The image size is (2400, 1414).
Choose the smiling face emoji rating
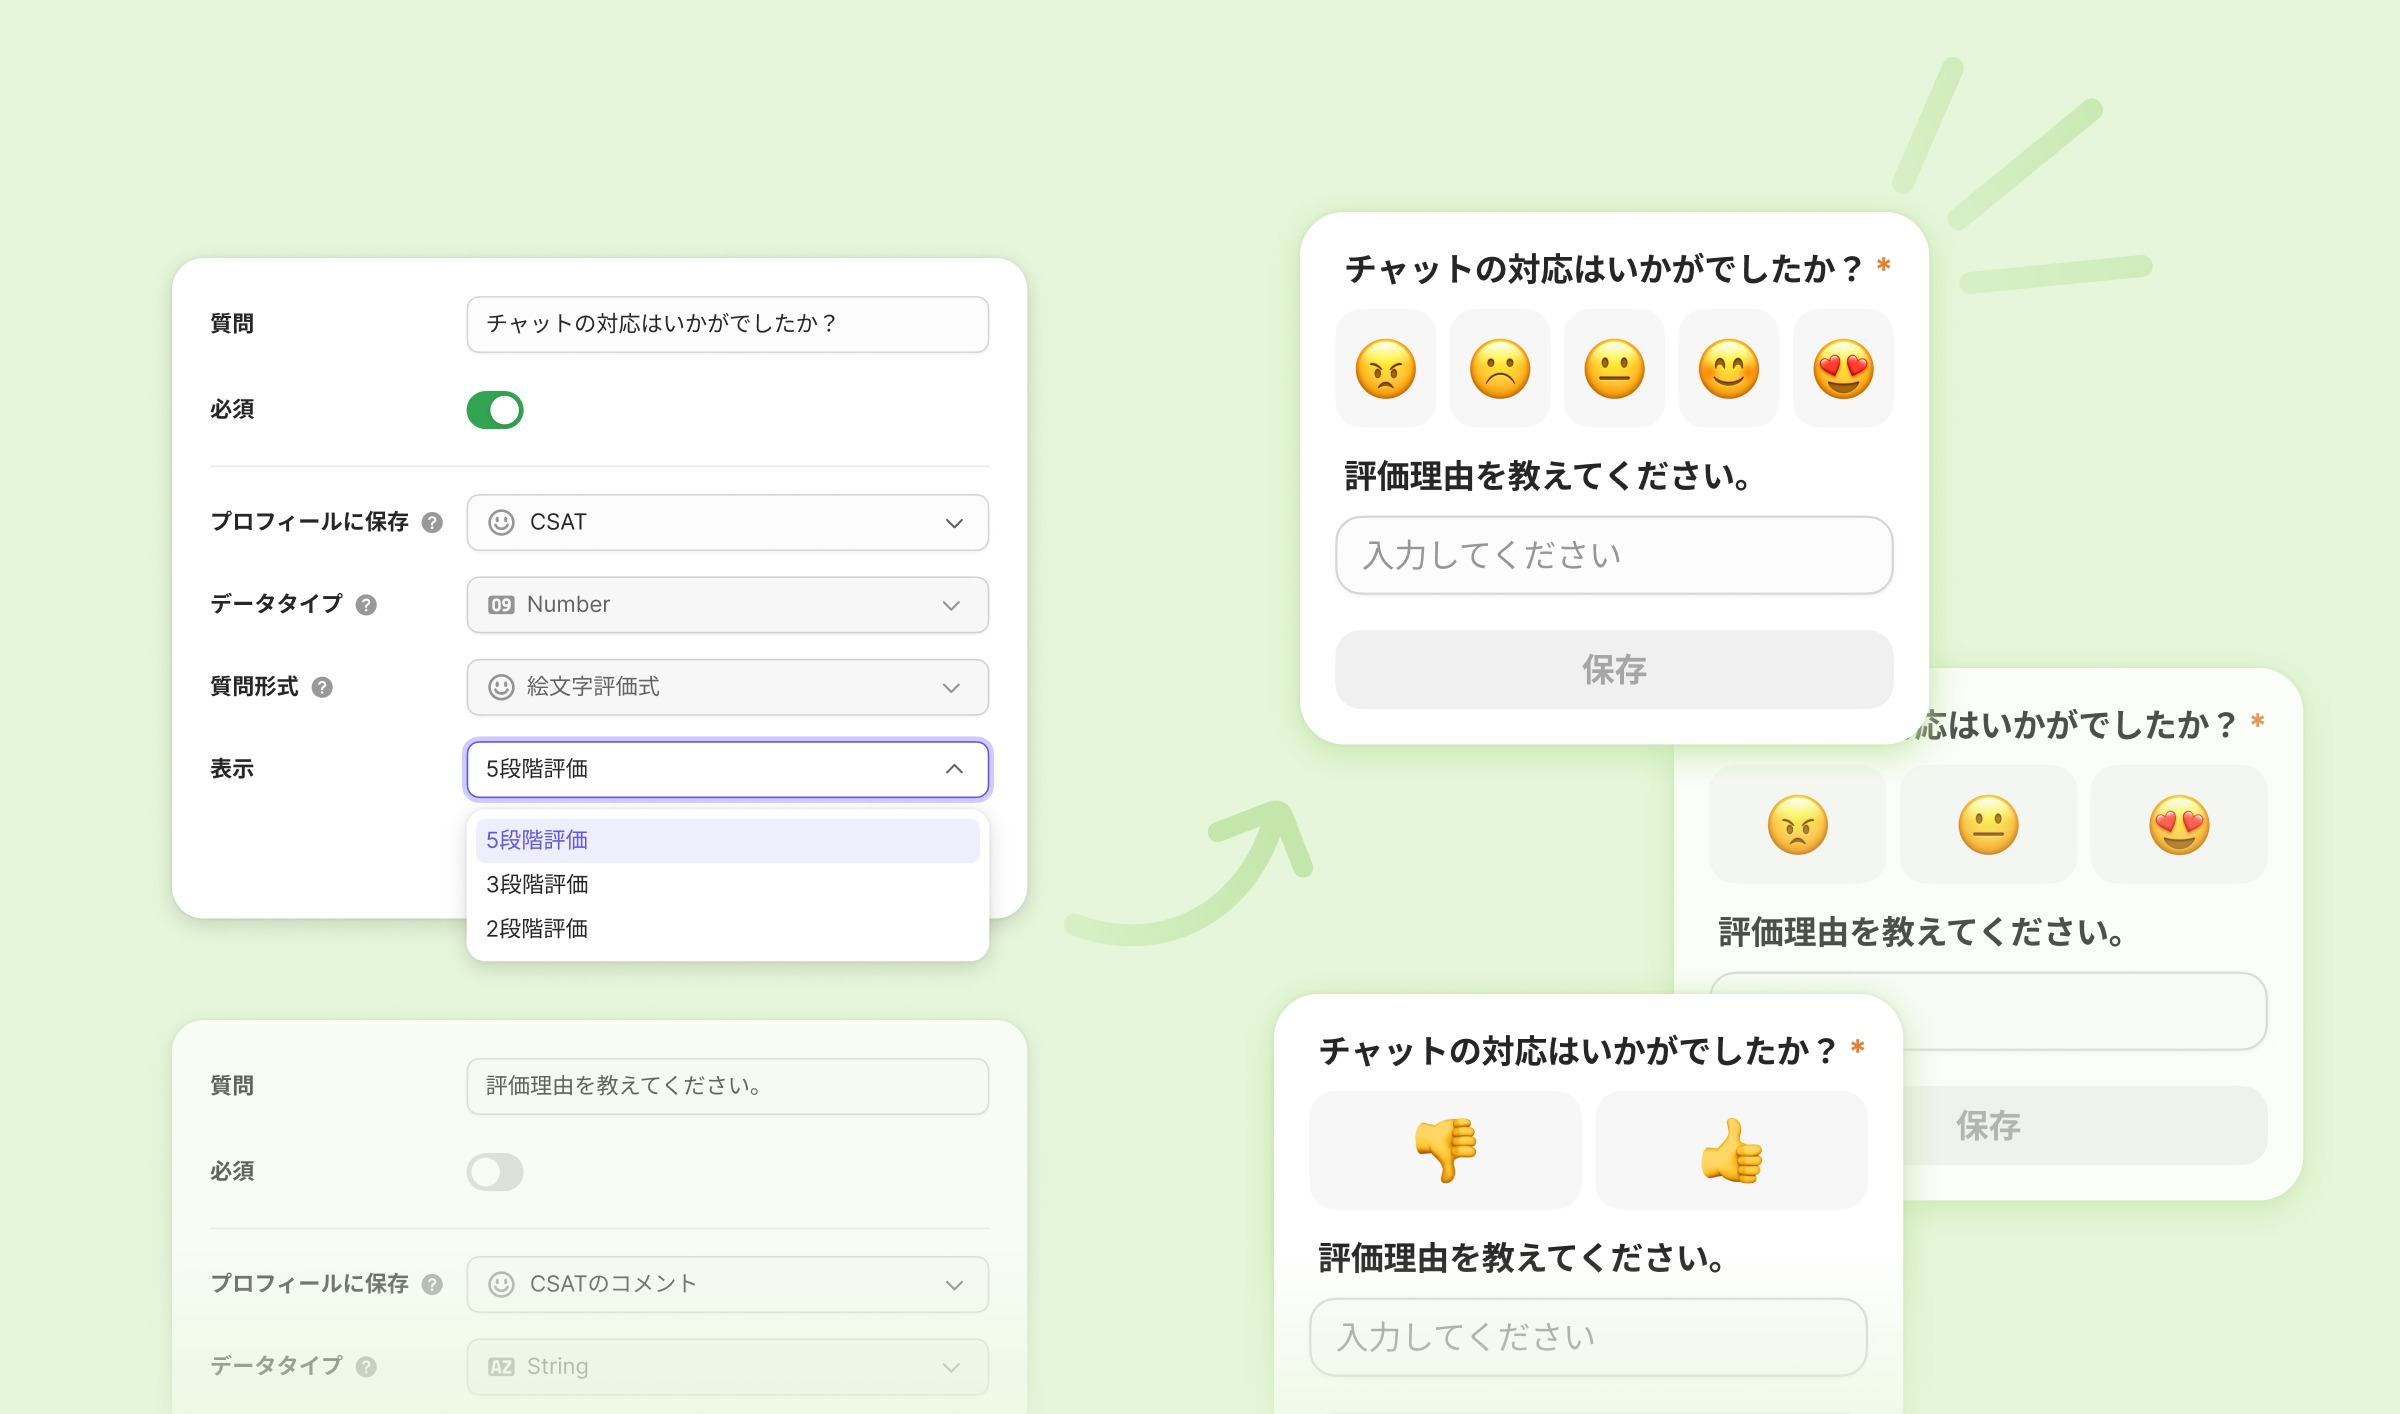(1728, 369)
